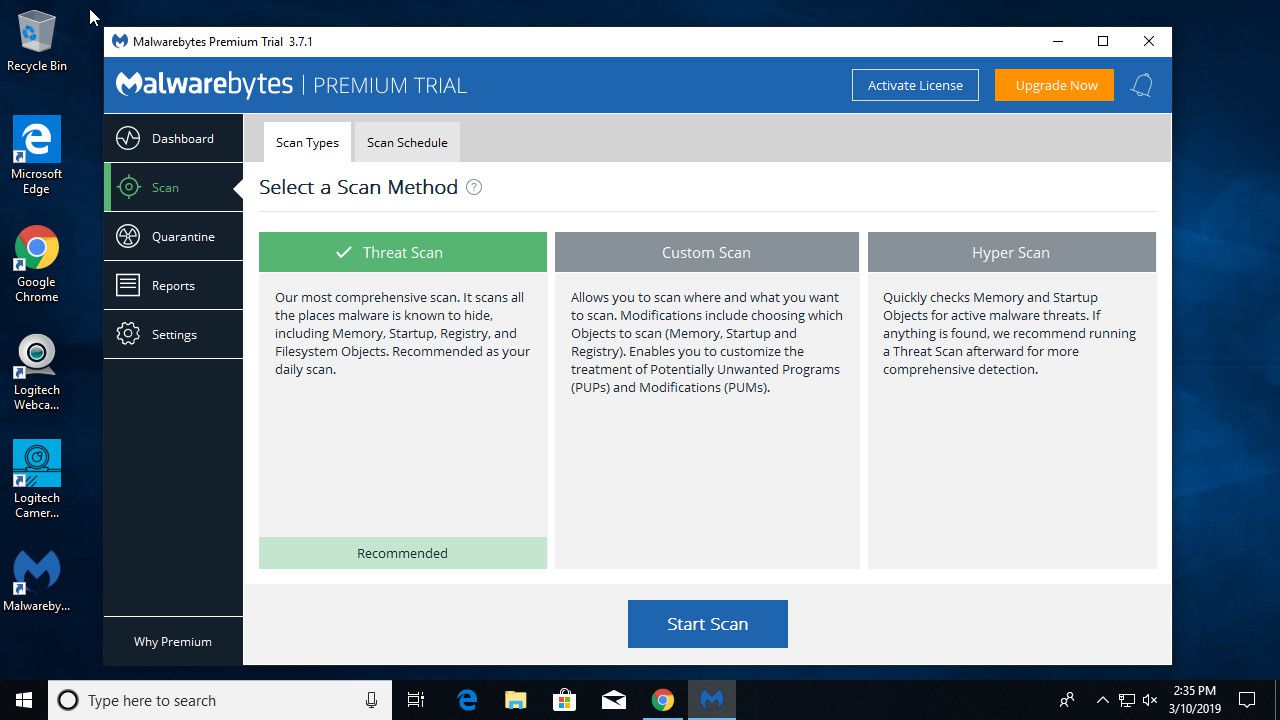Image resolution: width=1280 pixels, height=720 pixels.
Task: Click the microphone icon in the search box
Action: pyautogui.click(x=371, y=700)
